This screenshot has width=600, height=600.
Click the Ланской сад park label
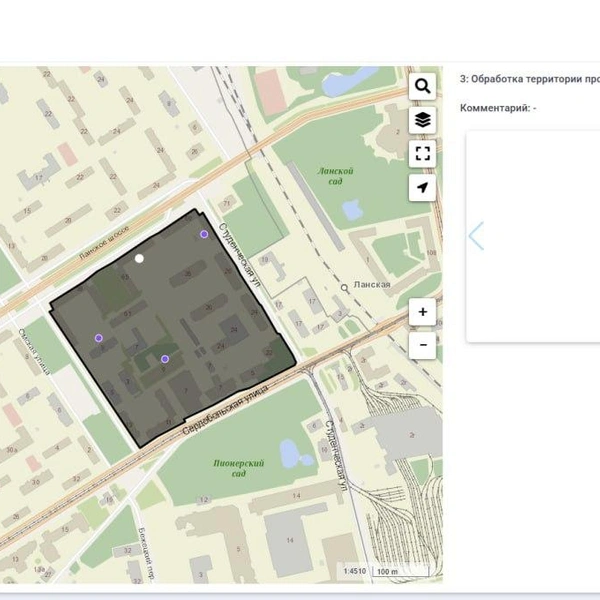pos(335,176)
